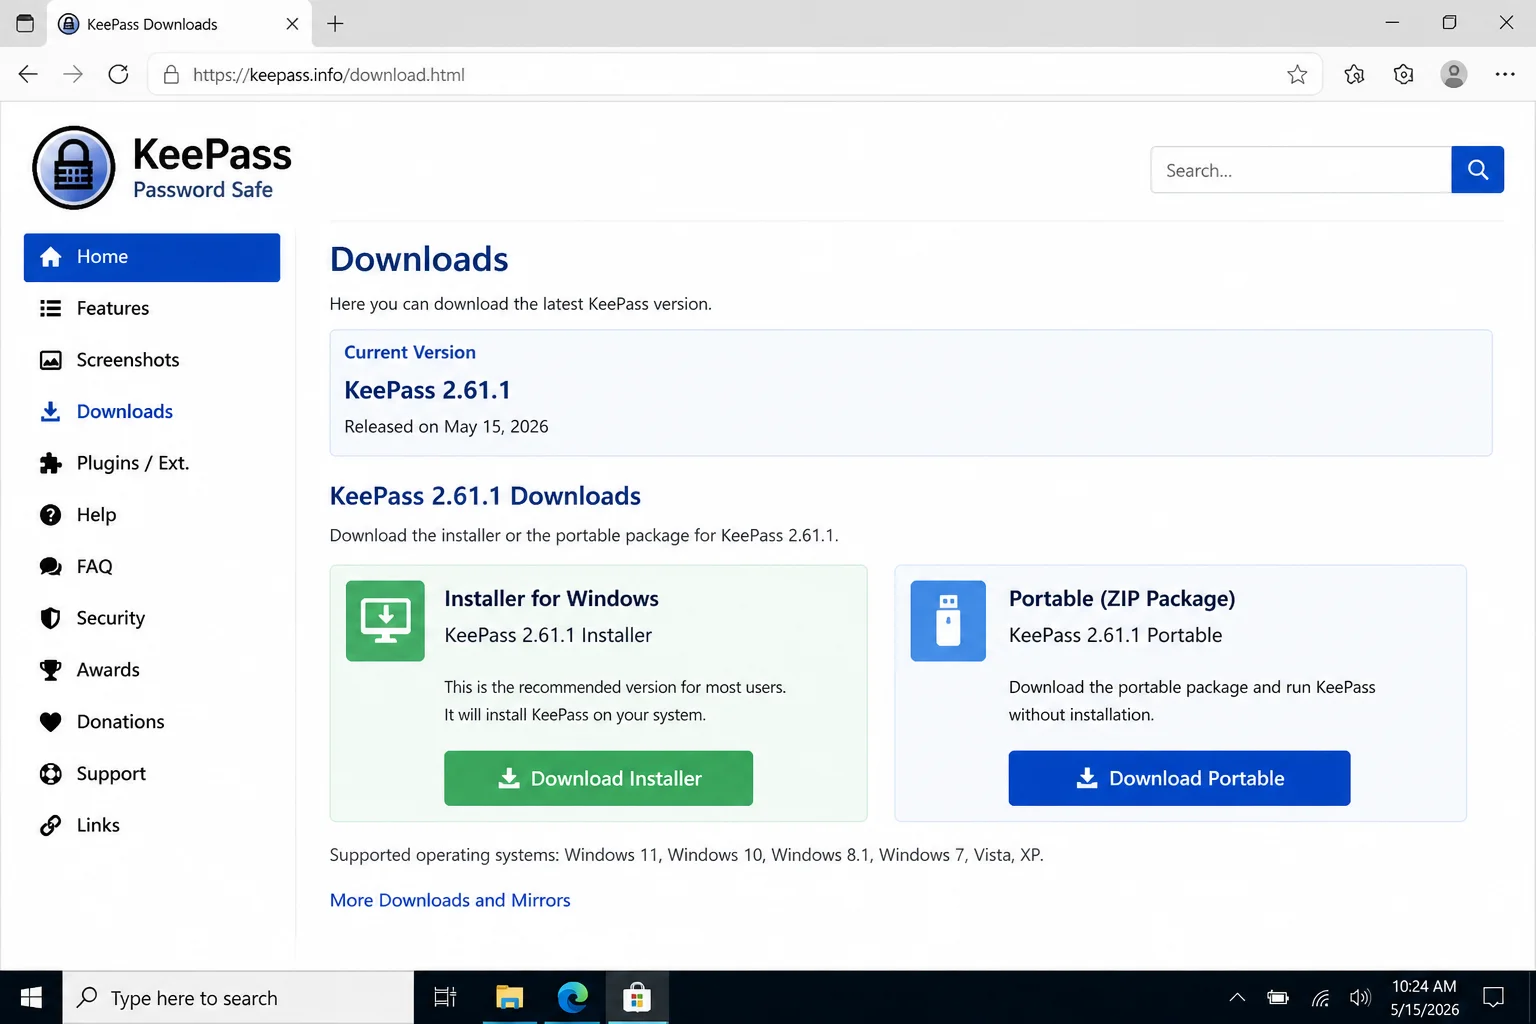This screenshot has width=1536, height=1024.
Task: Click the address bar lock icon
Action: (x=171, y=75)
